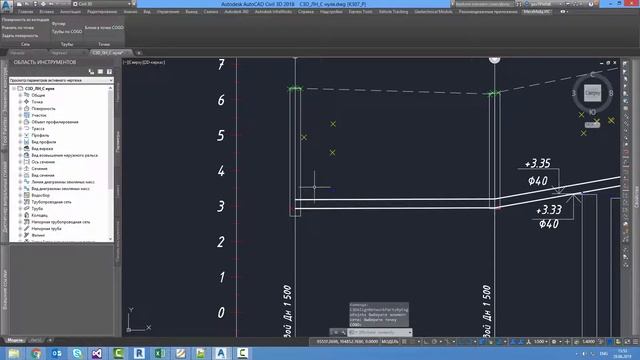The height and width of the screenshot is (360, 640).
Task: Click 'Поверхность из колодцев' ribbon command
Action: 25,20
